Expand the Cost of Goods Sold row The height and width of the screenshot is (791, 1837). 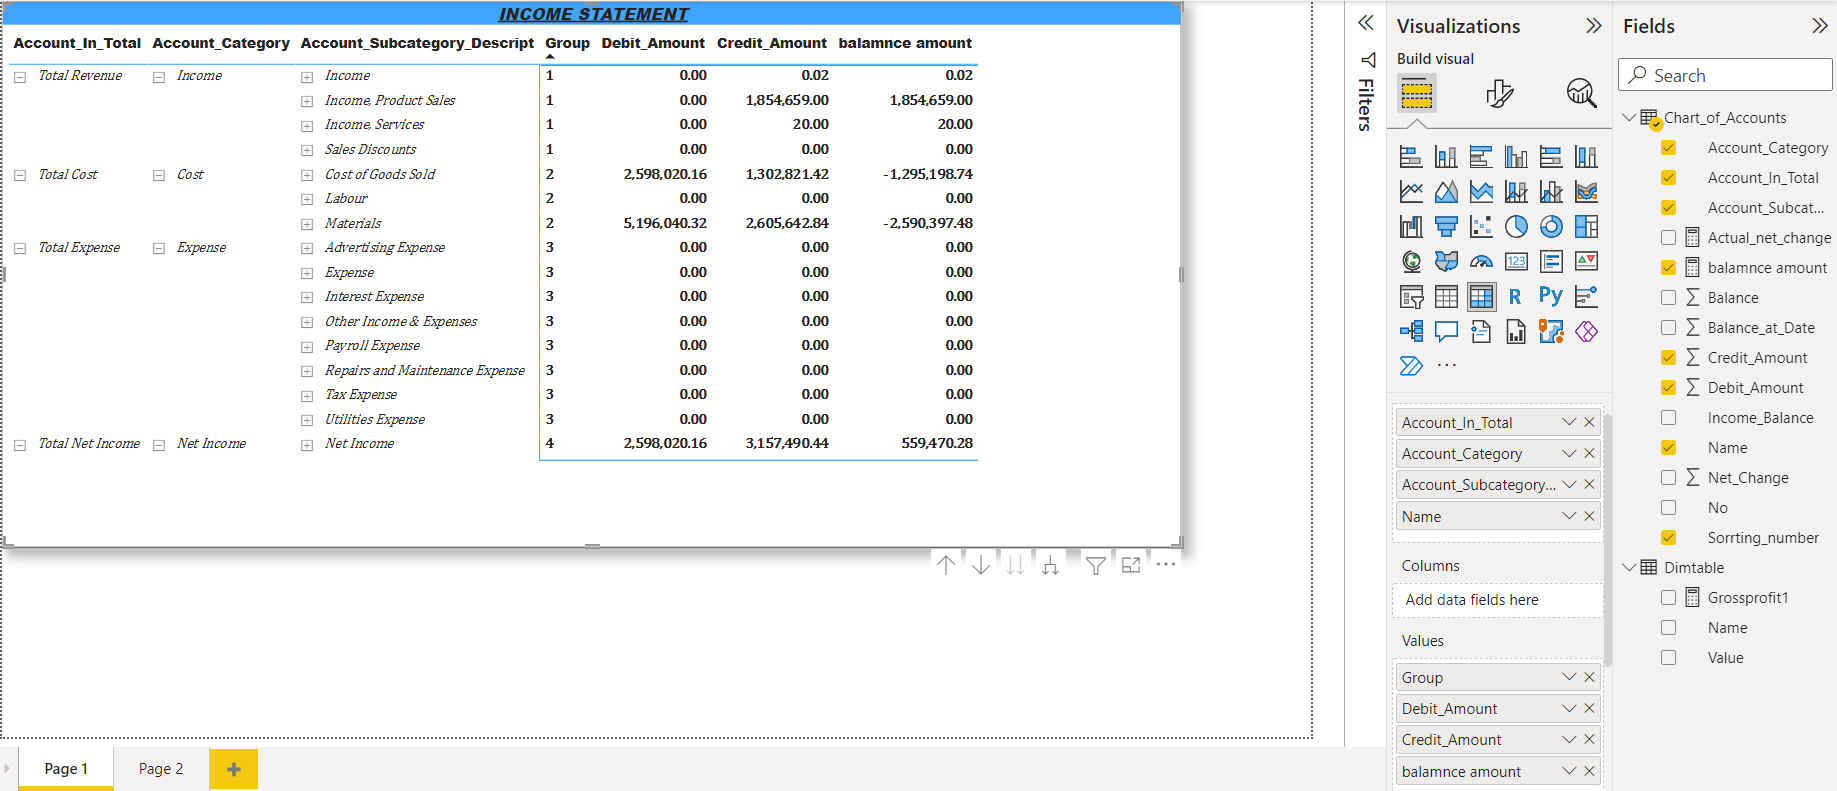pos(307,175)
